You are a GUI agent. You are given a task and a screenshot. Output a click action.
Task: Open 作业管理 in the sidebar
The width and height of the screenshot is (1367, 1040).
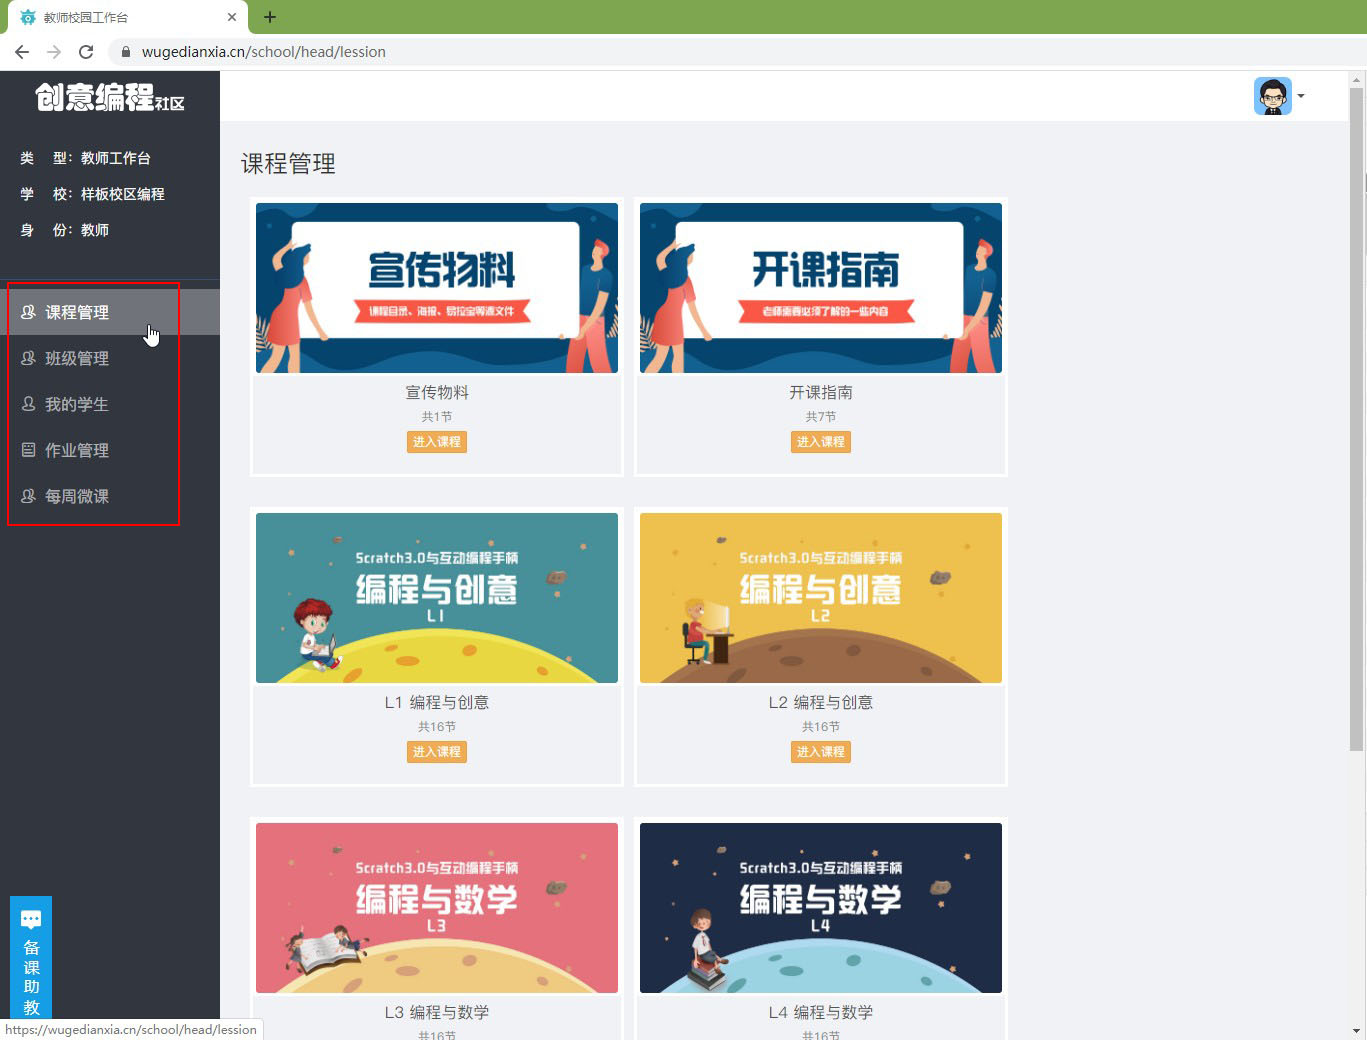[x=110, y=450]
